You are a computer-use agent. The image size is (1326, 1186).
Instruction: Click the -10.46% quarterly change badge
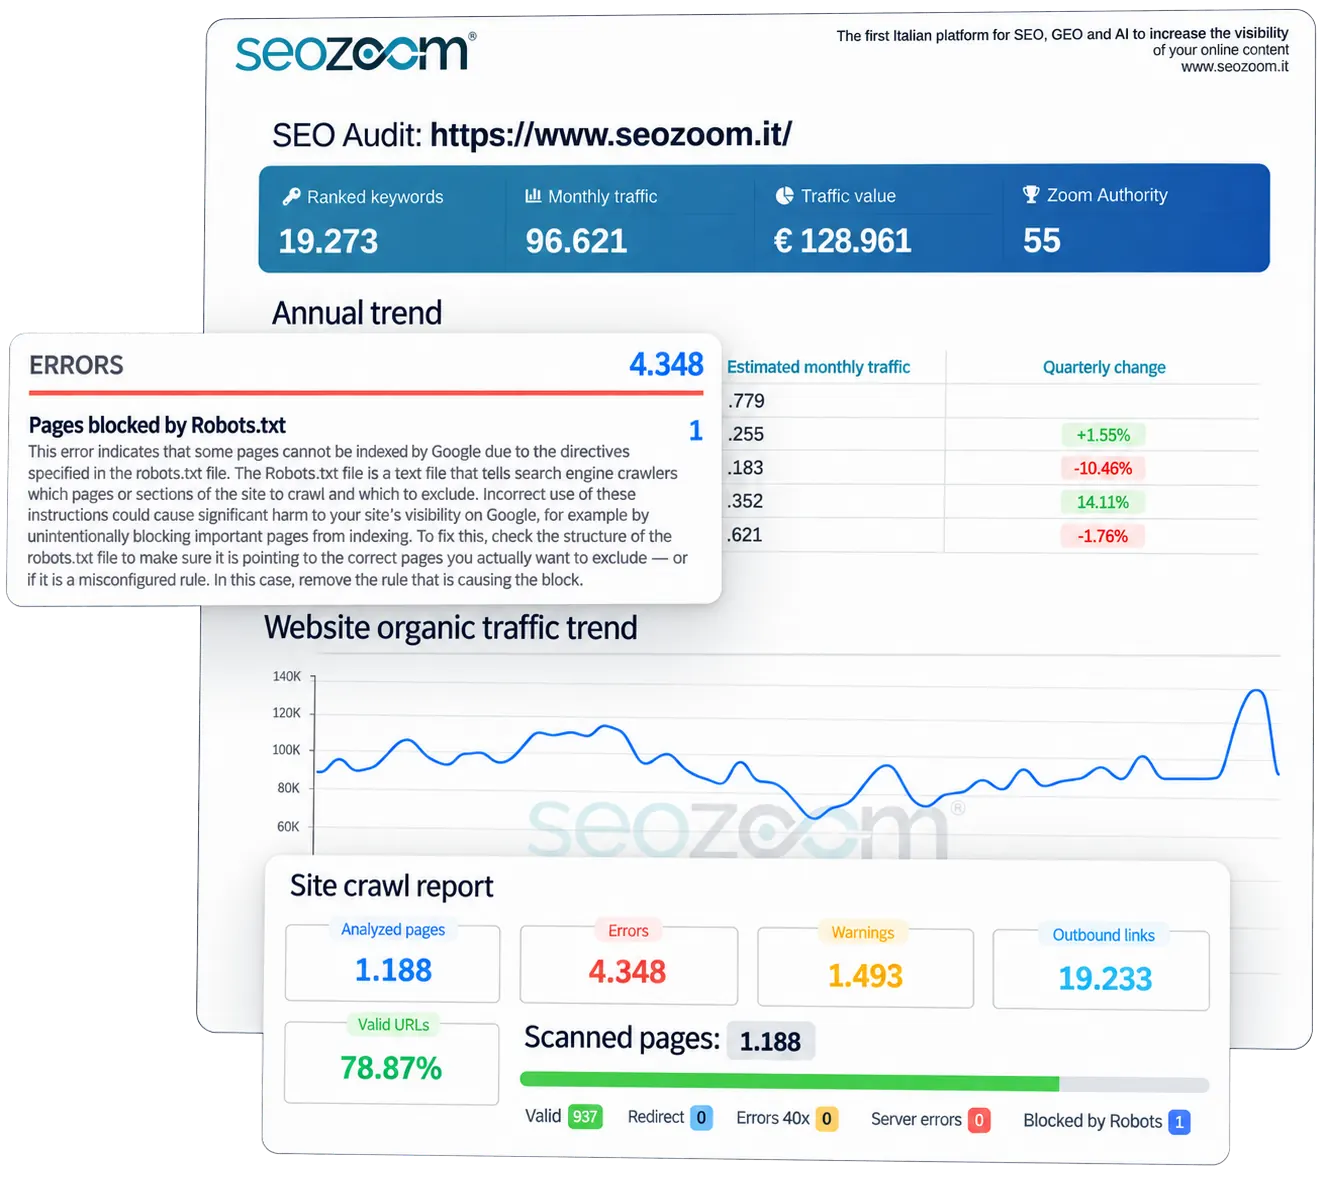(x=1103, y=468)
